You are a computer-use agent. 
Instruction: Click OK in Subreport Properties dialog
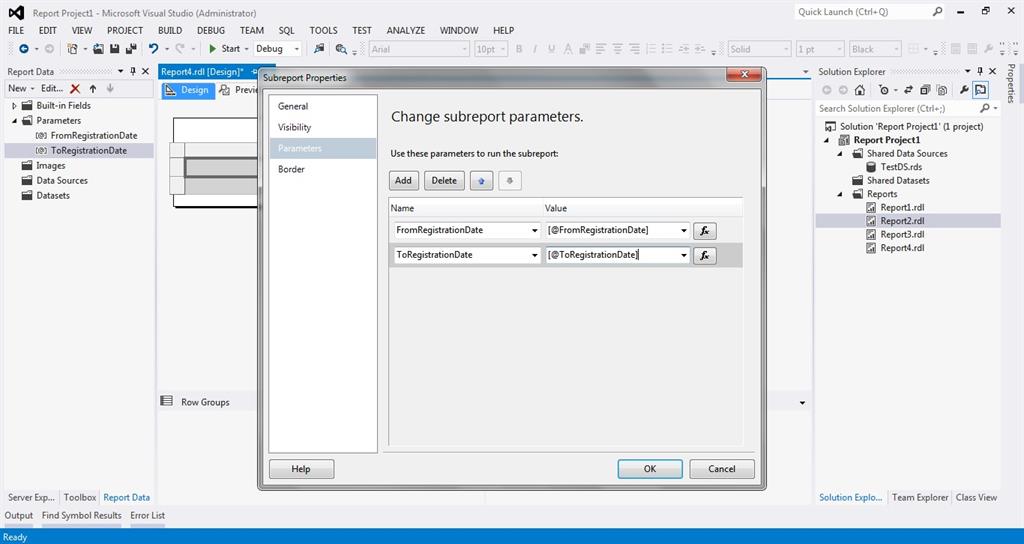click(x=650, y=469)
